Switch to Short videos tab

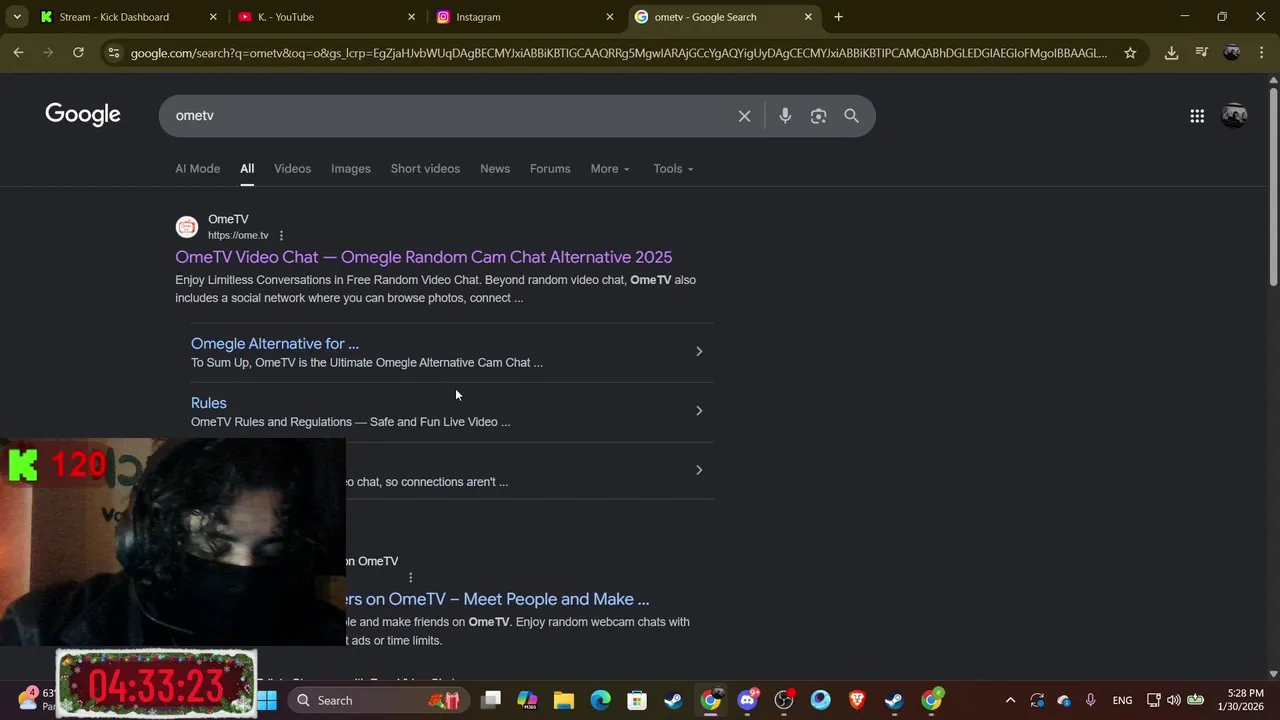425,169
